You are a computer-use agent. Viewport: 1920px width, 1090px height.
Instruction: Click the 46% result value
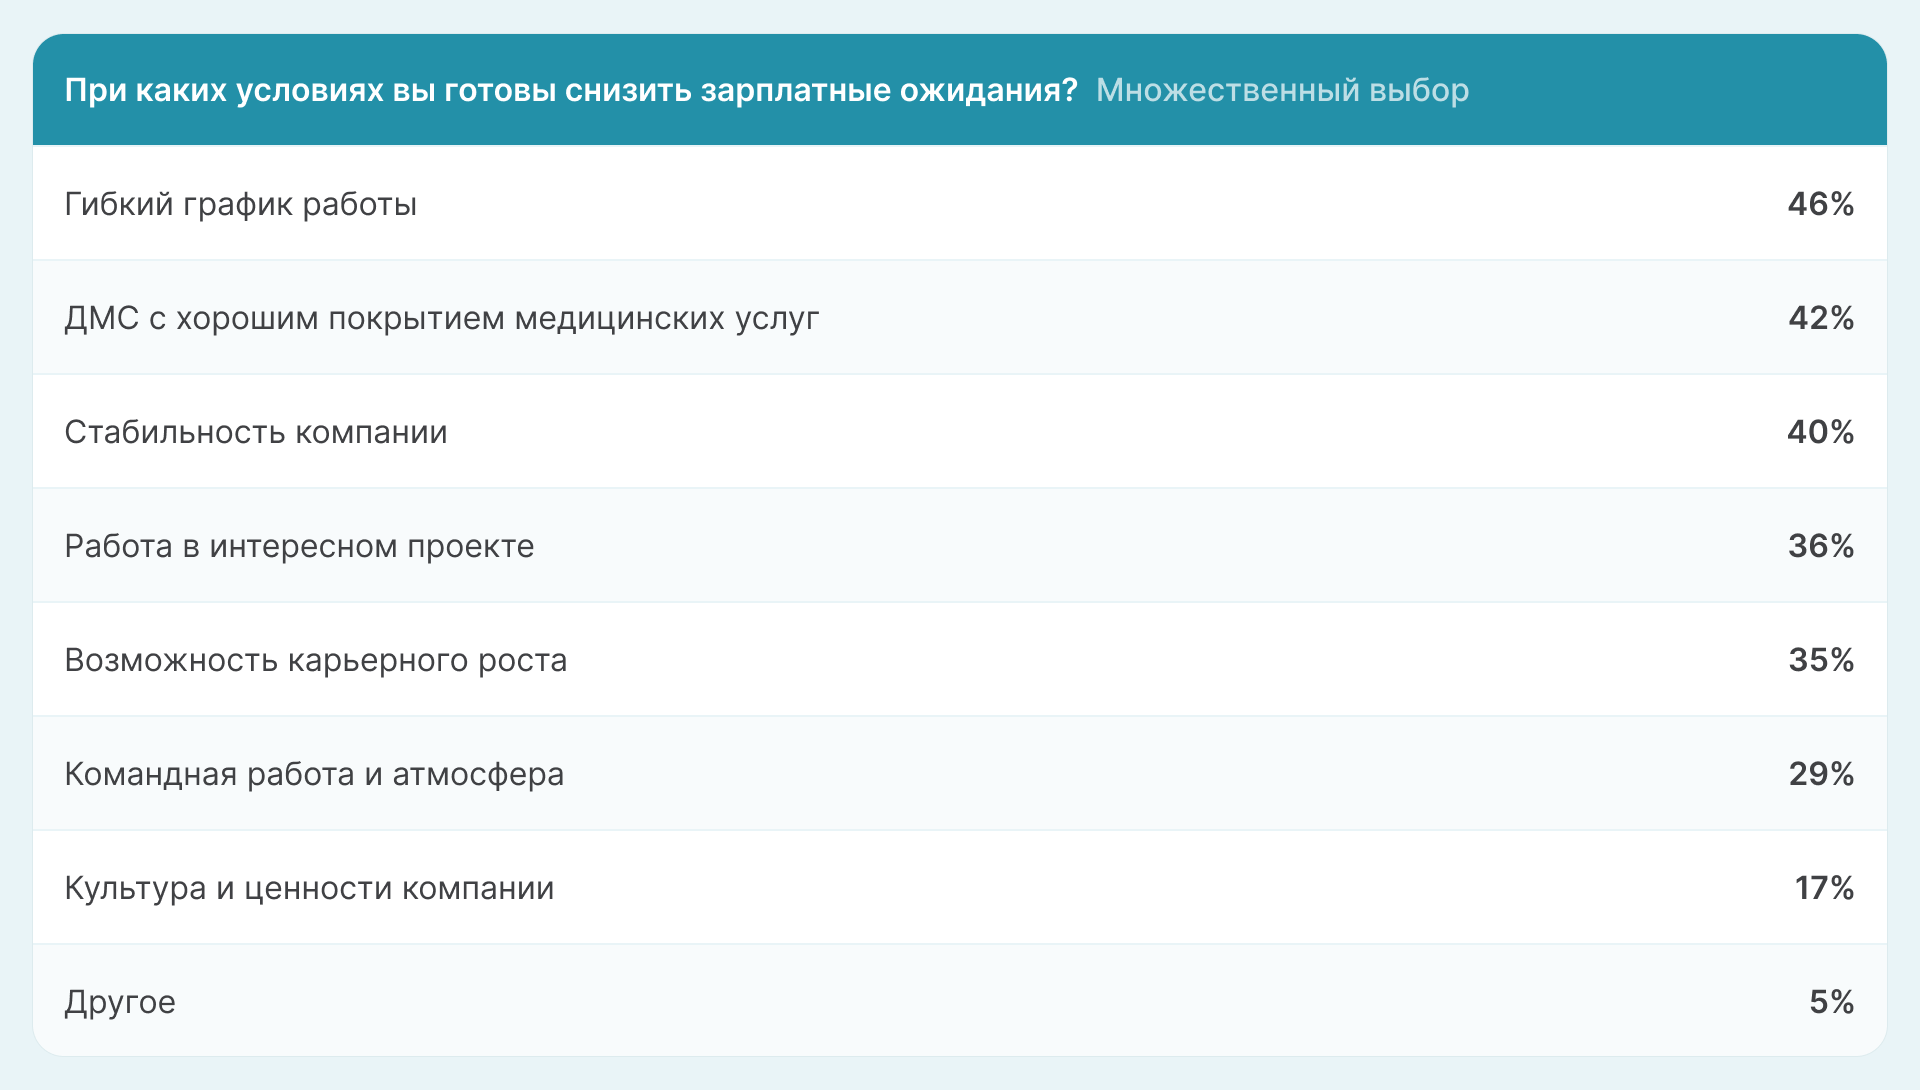click(x=1820, y=205)
